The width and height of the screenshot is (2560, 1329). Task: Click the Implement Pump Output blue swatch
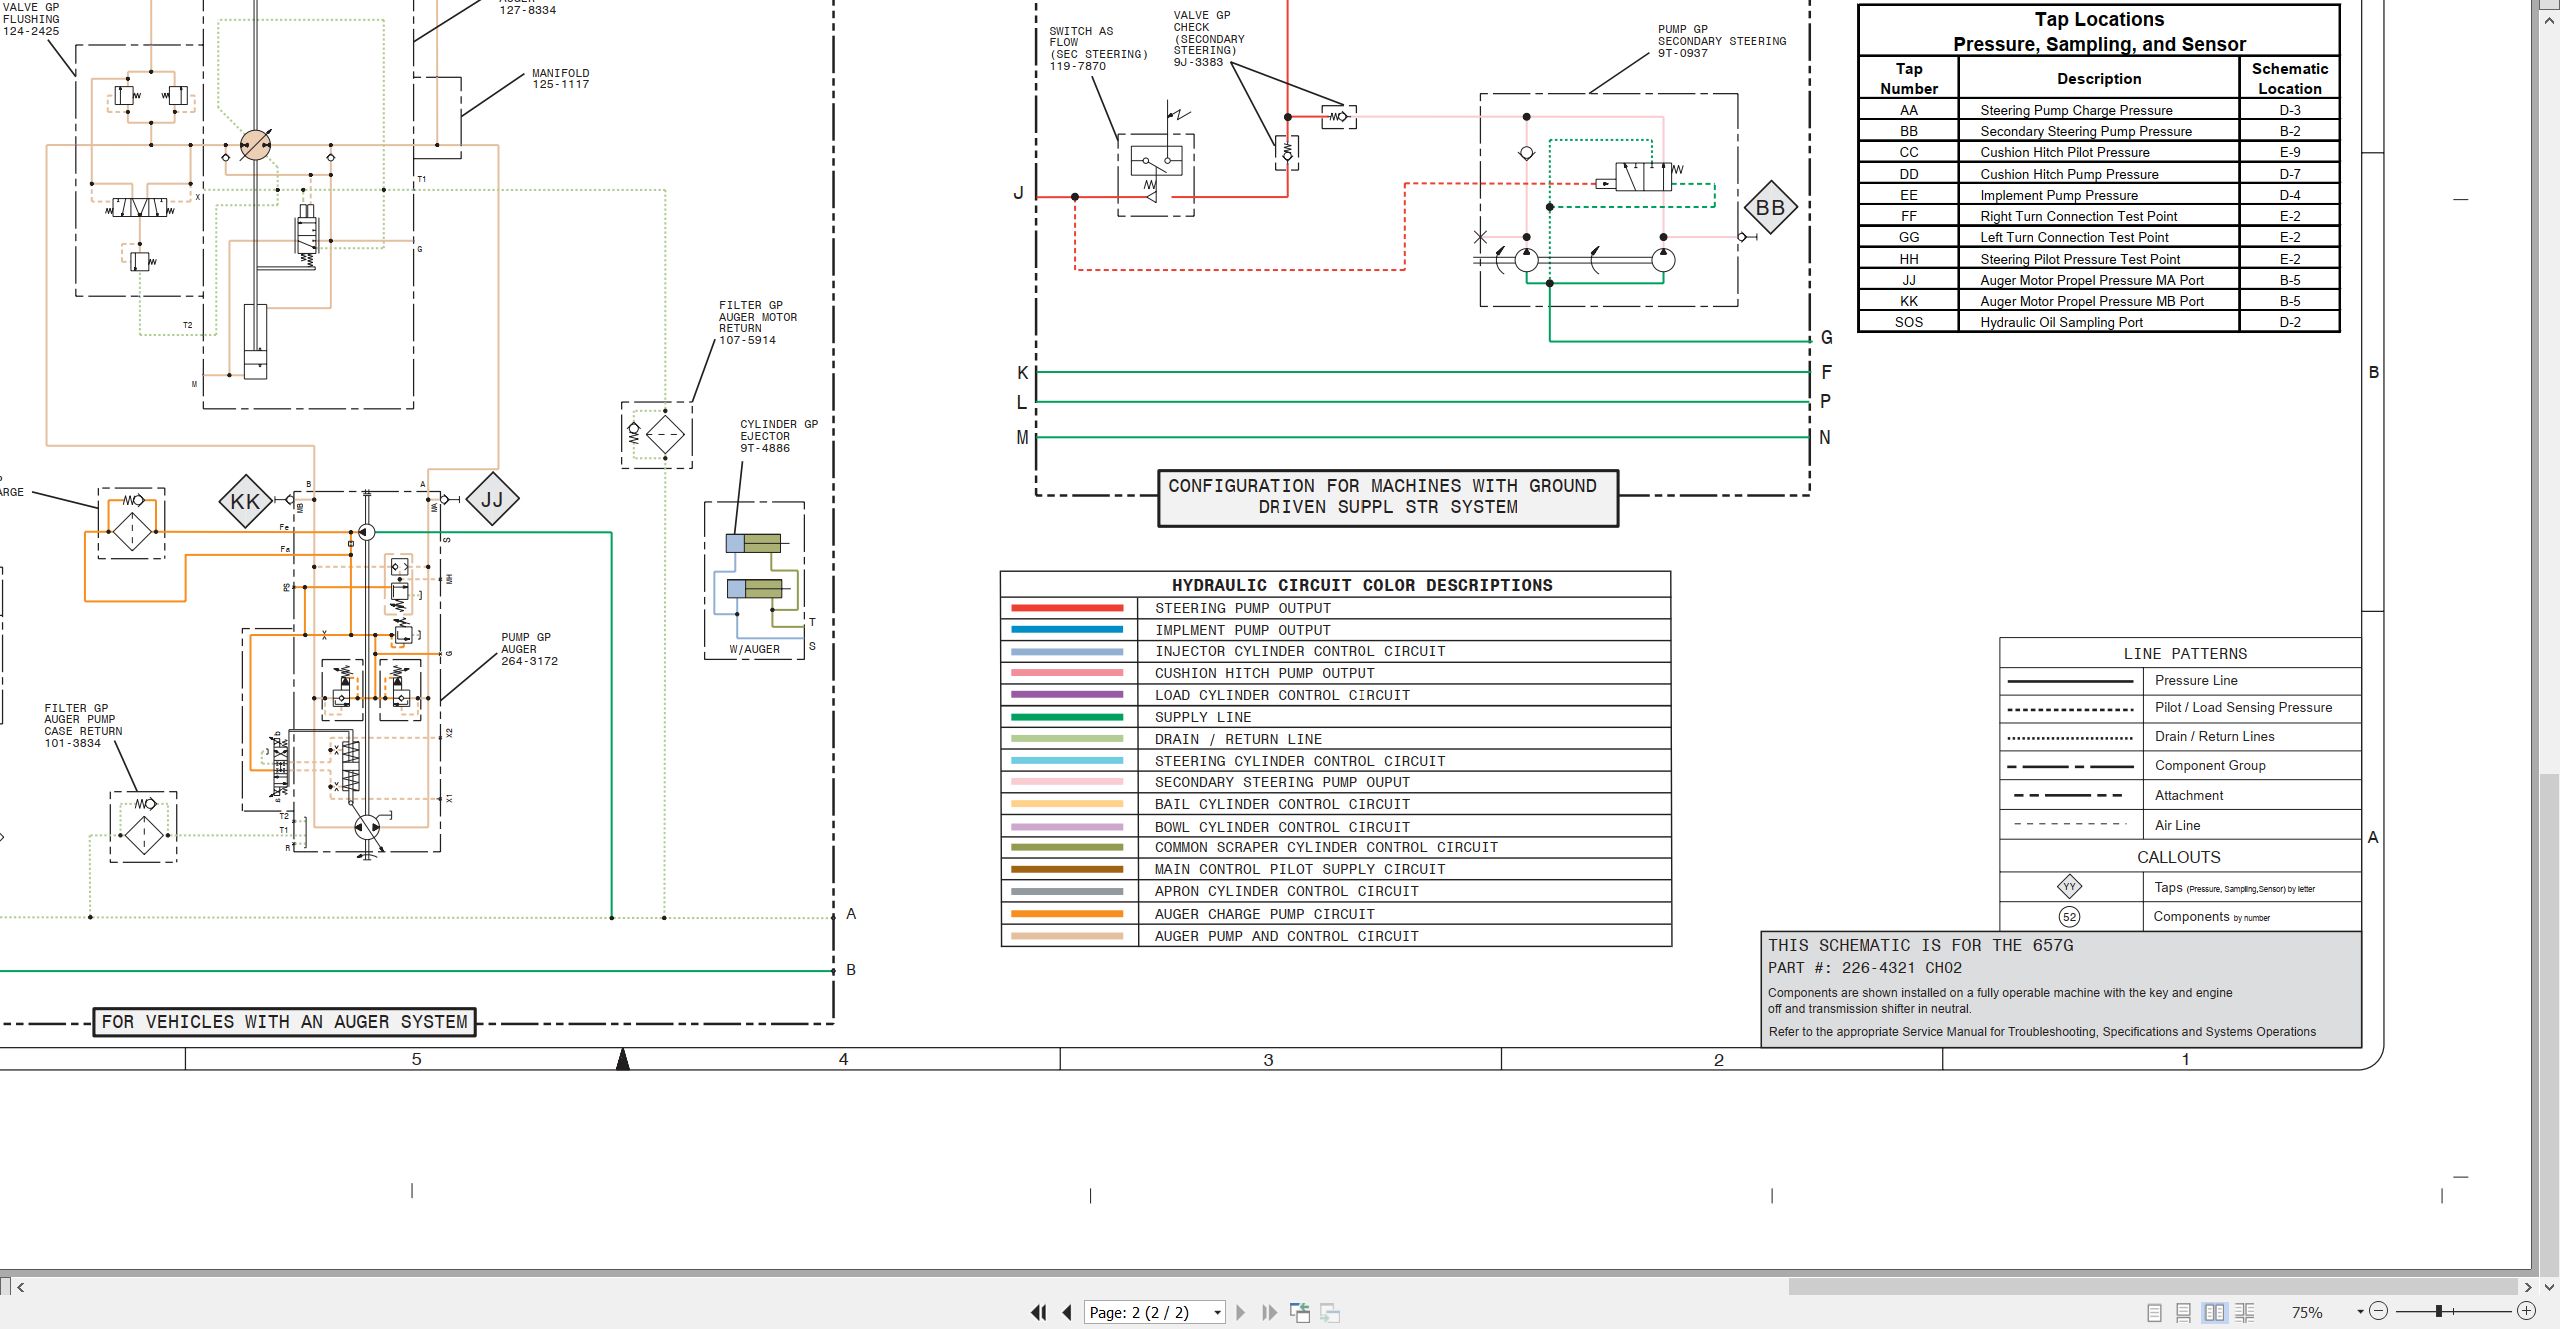(1067, 630)
